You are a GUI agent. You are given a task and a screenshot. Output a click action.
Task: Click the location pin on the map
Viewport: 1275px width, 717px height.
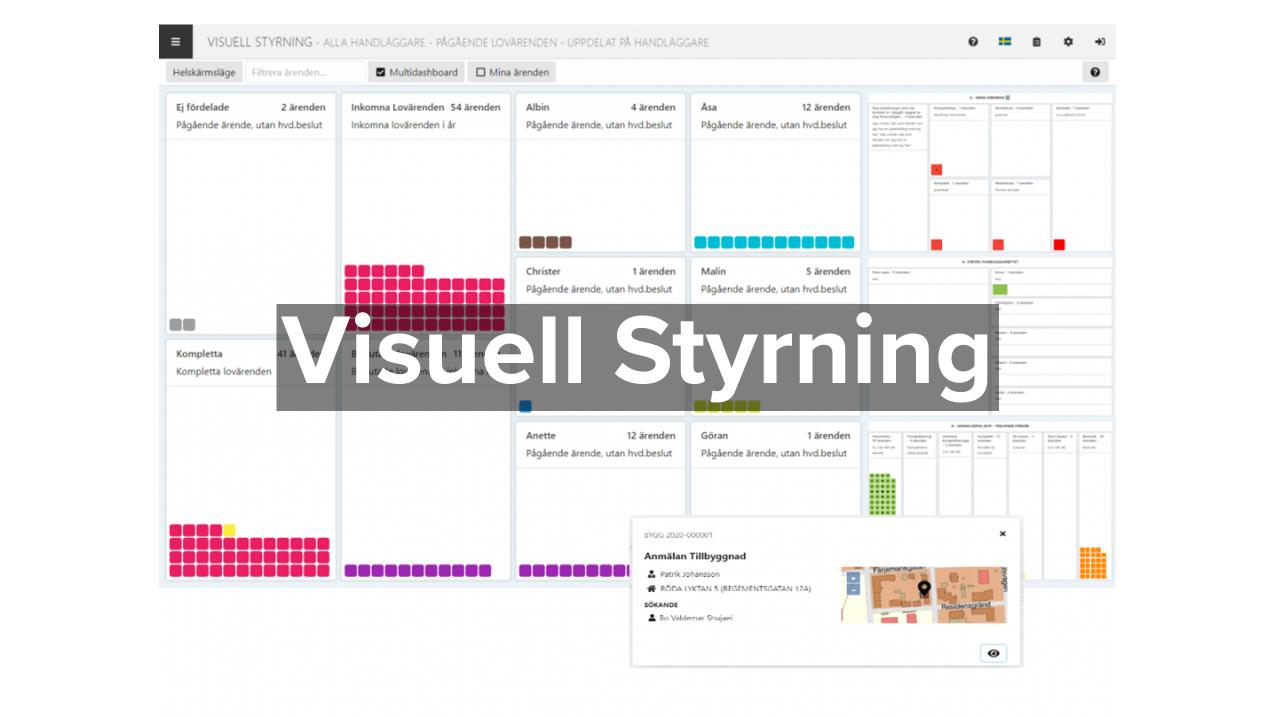(x=924, y=588)
